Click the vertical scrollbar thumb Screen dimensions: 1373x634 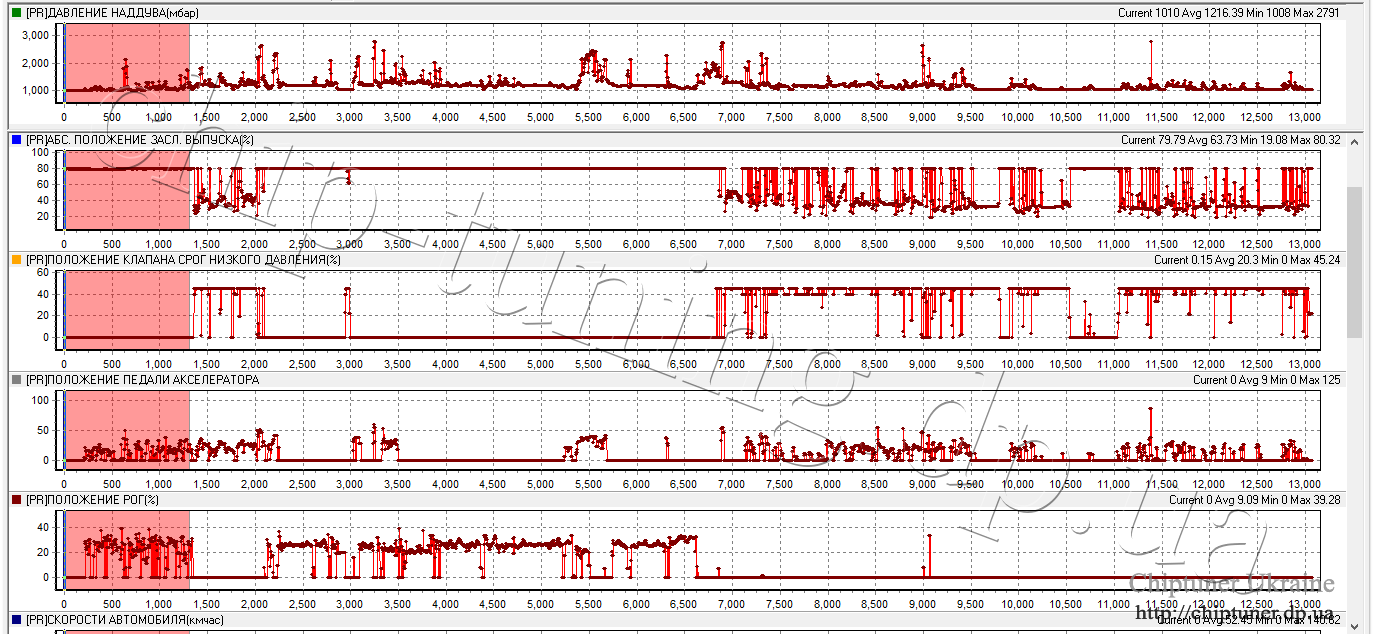click(1354, 262)
